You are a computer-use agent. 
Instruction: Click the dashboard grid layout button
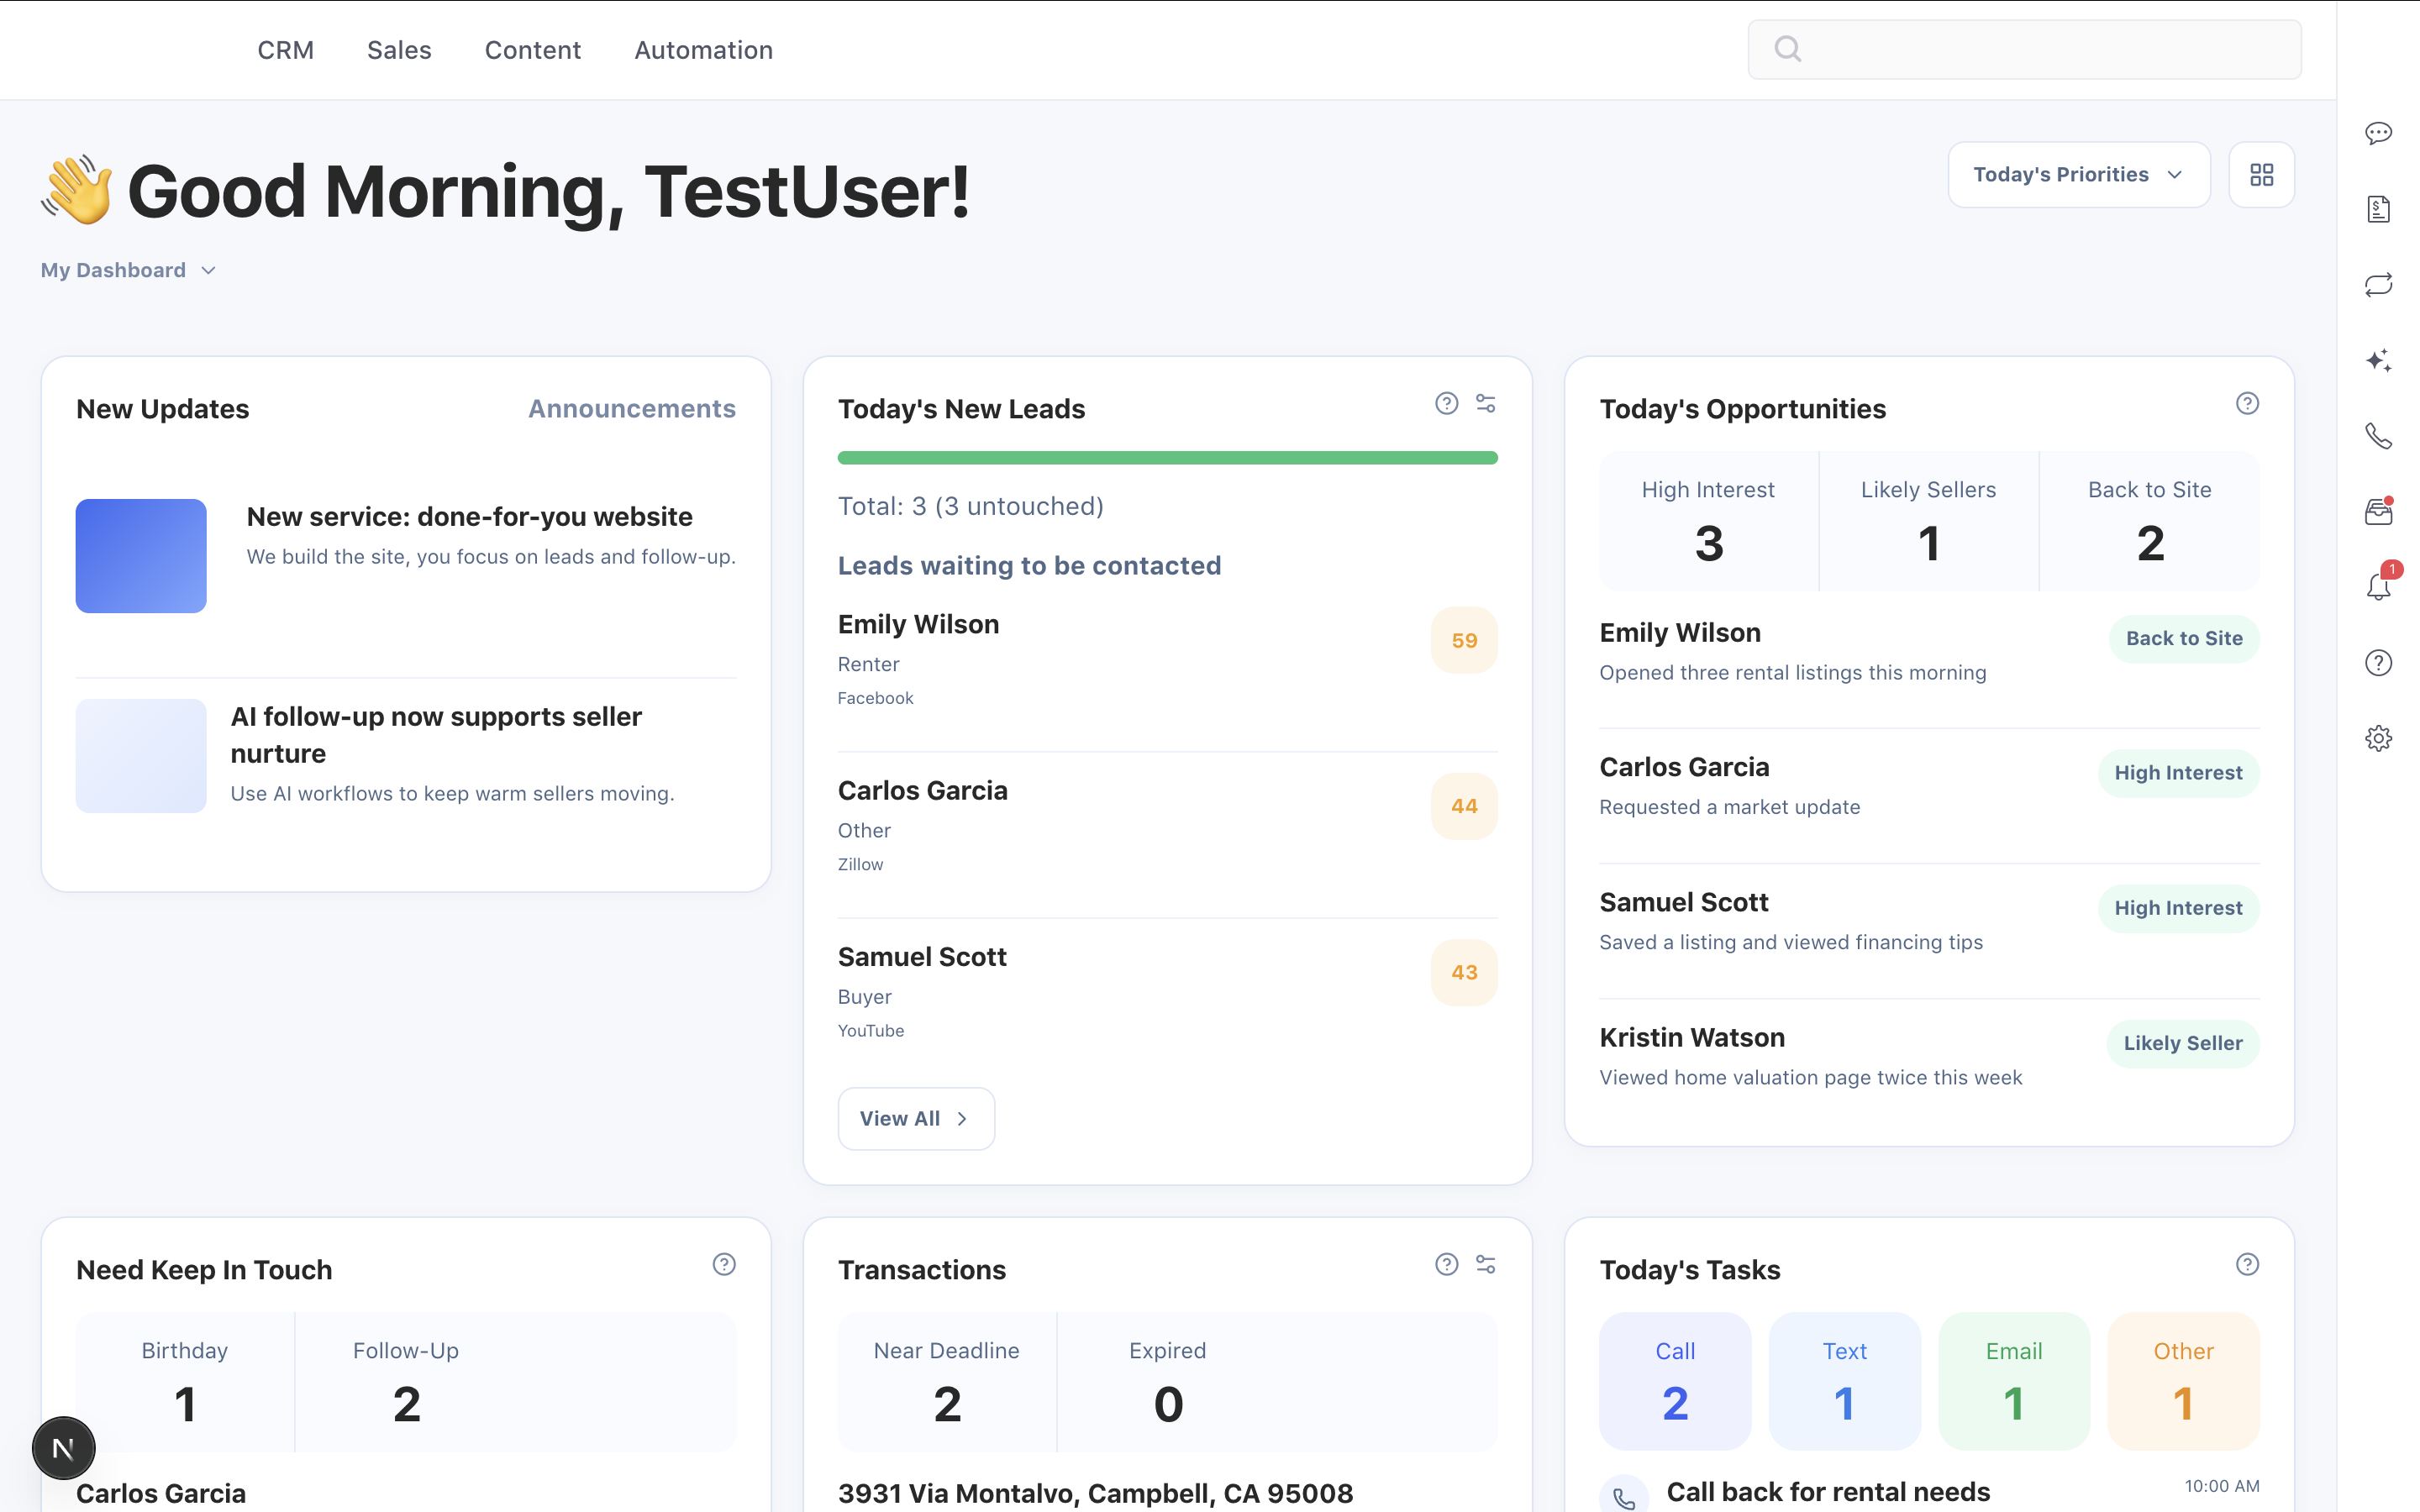pyautogui.click(x=2261, y=175)
